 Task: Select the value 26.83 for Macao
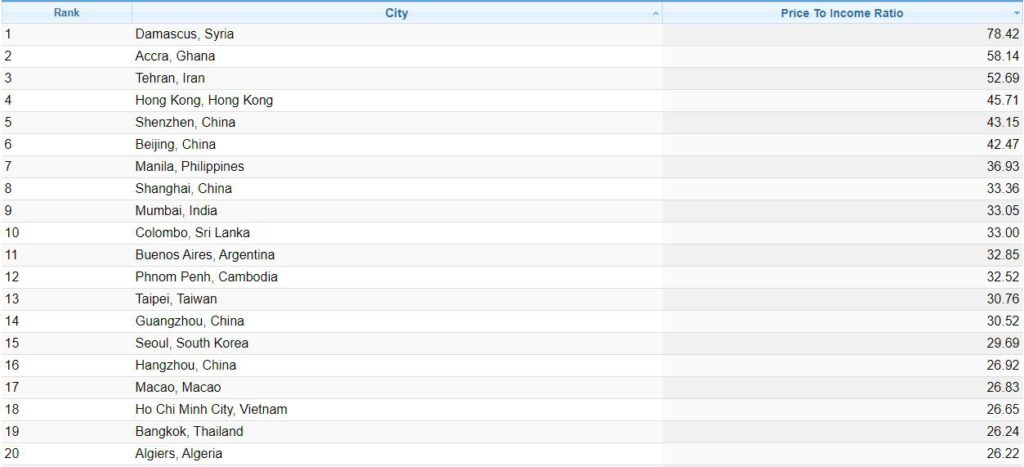tap(1002, 387)
